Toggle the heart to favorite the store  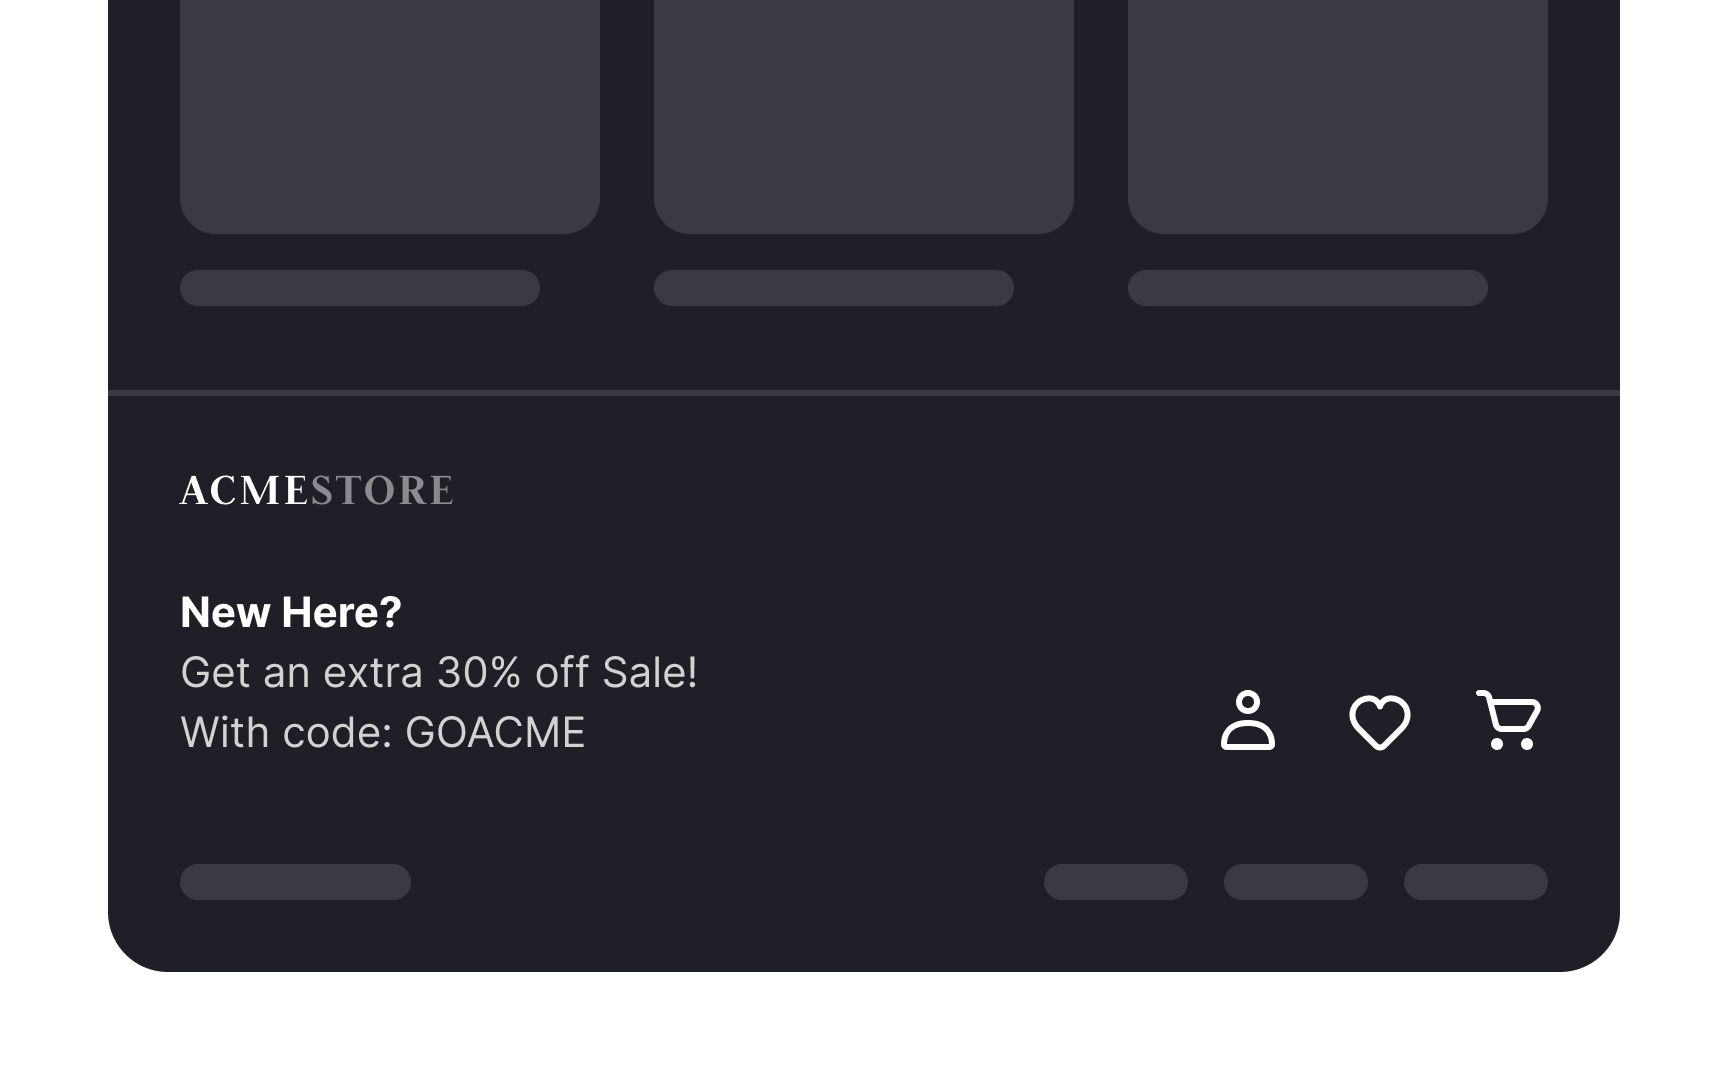click(1380, 722)
